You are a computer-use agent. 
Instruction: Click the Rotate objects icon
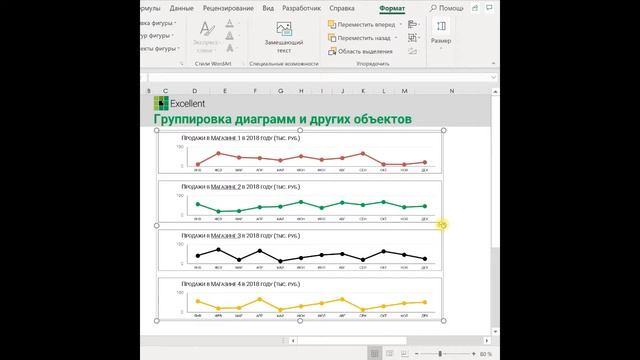[412, 51]
